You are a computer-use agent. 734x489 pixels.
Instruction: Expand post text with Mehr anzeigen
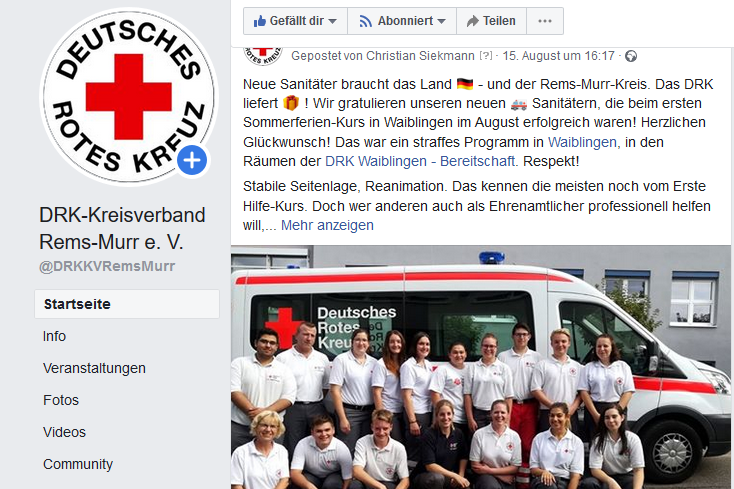pyautogui.click(x=327, y=226)
